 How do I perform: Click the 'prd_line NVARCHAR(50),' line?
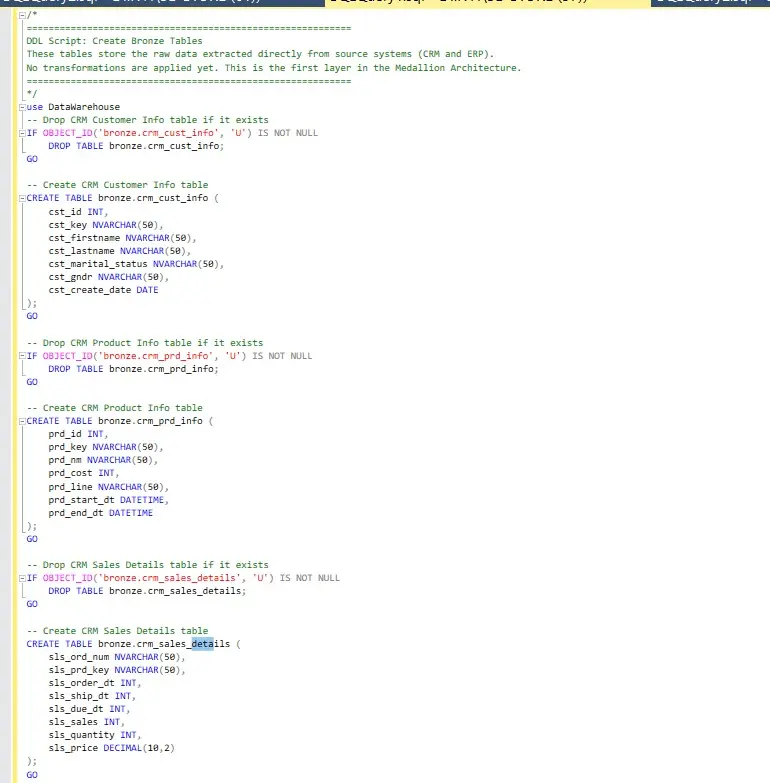108,487
